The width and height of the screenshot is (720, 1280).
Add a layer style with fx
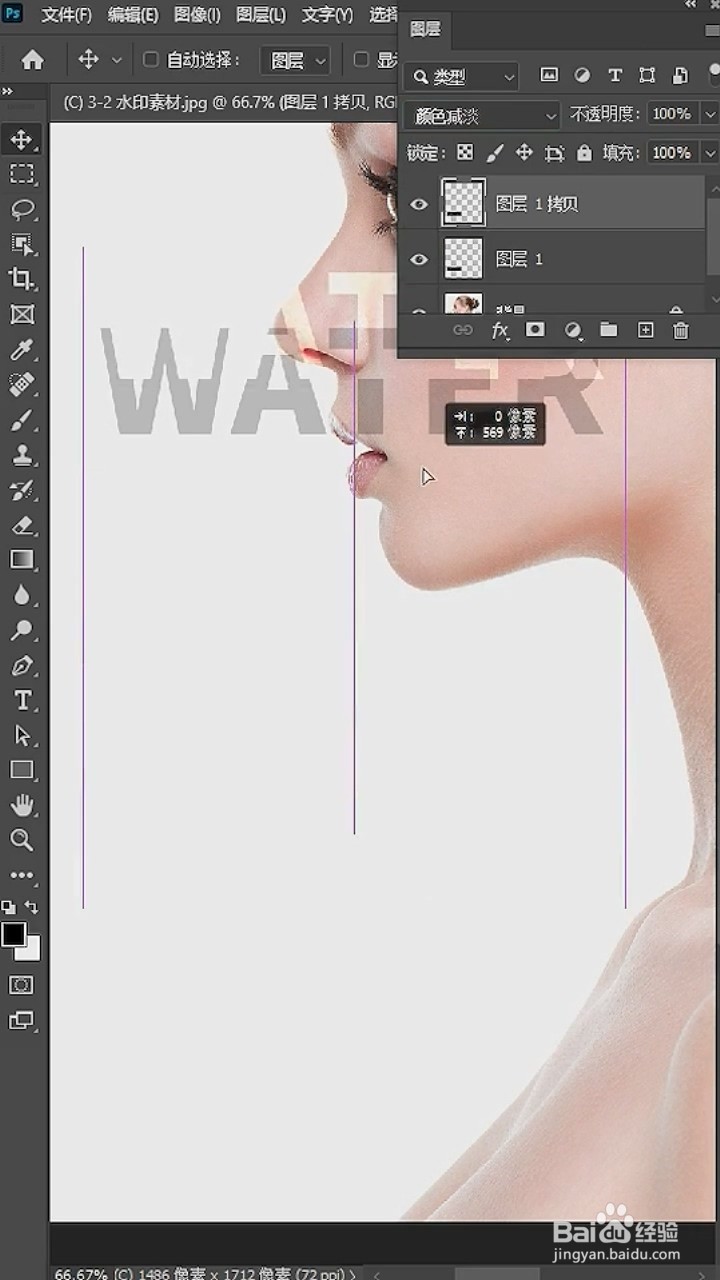pos(500,330)
